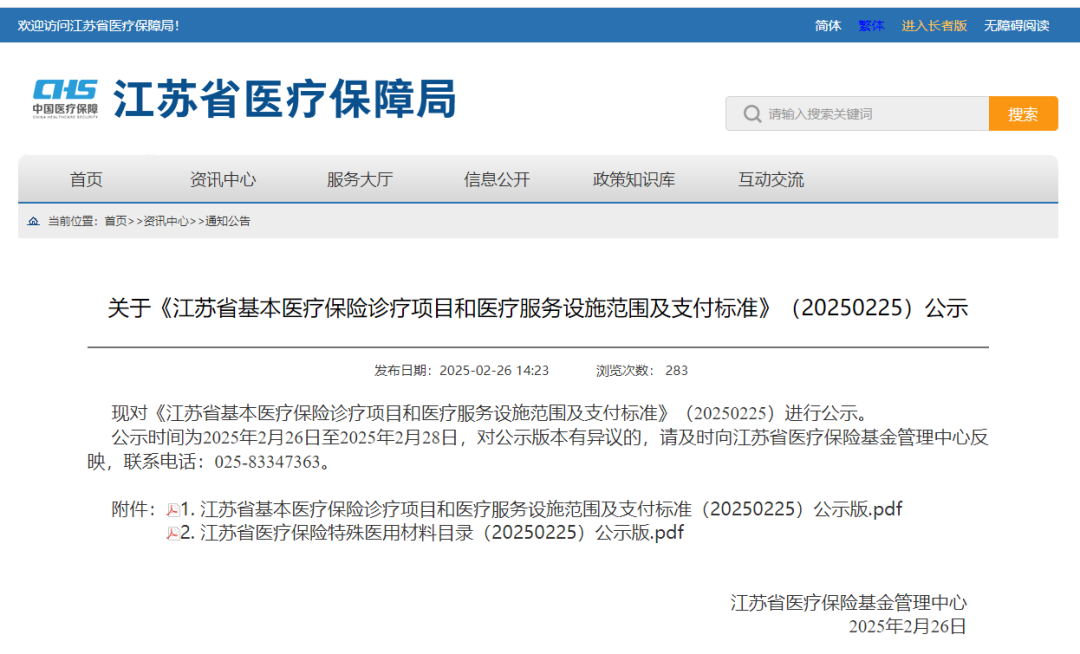The width and height of the screenshot is (1080, 654).
Task: Select the 信息公开 navigation tab
Action: tap(497, 180)
